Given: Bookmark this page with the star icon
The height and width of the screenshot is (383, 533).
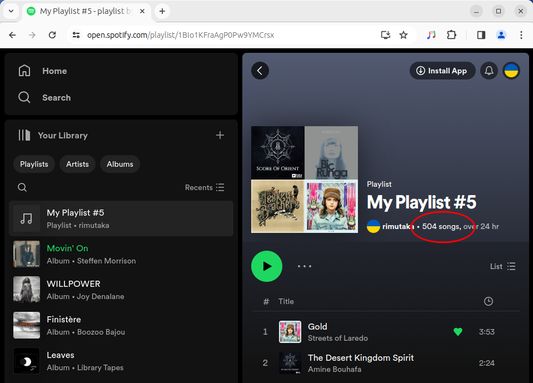Looking at the screenshot, I should click(403, 35).
